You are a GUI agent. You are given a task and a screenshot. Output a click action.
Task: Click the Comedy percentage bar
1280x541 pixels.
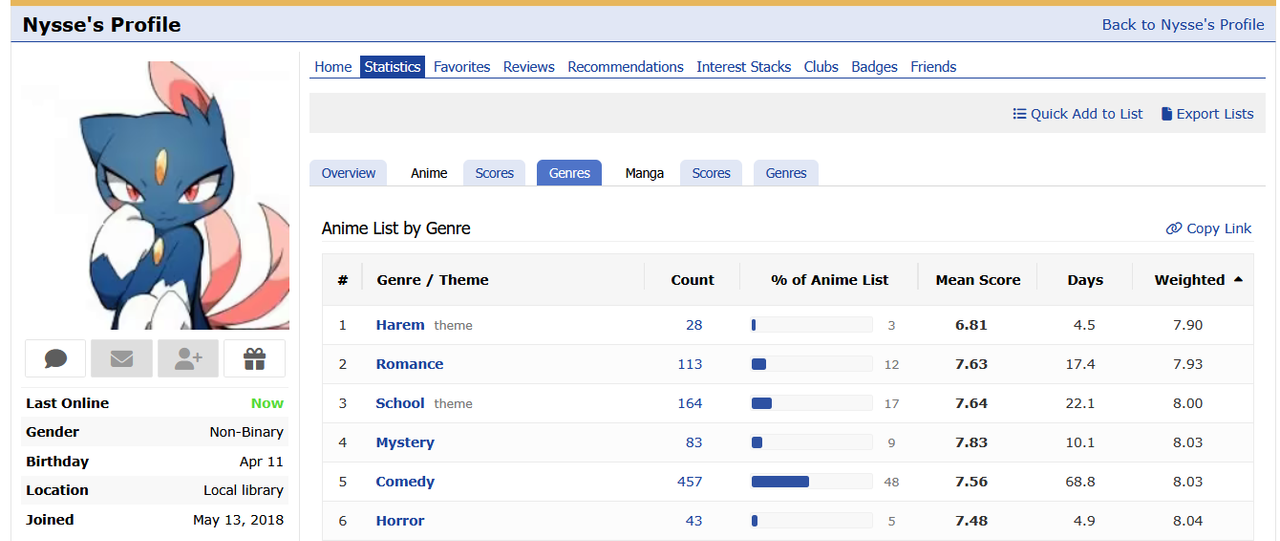click(x=812, y=481)
